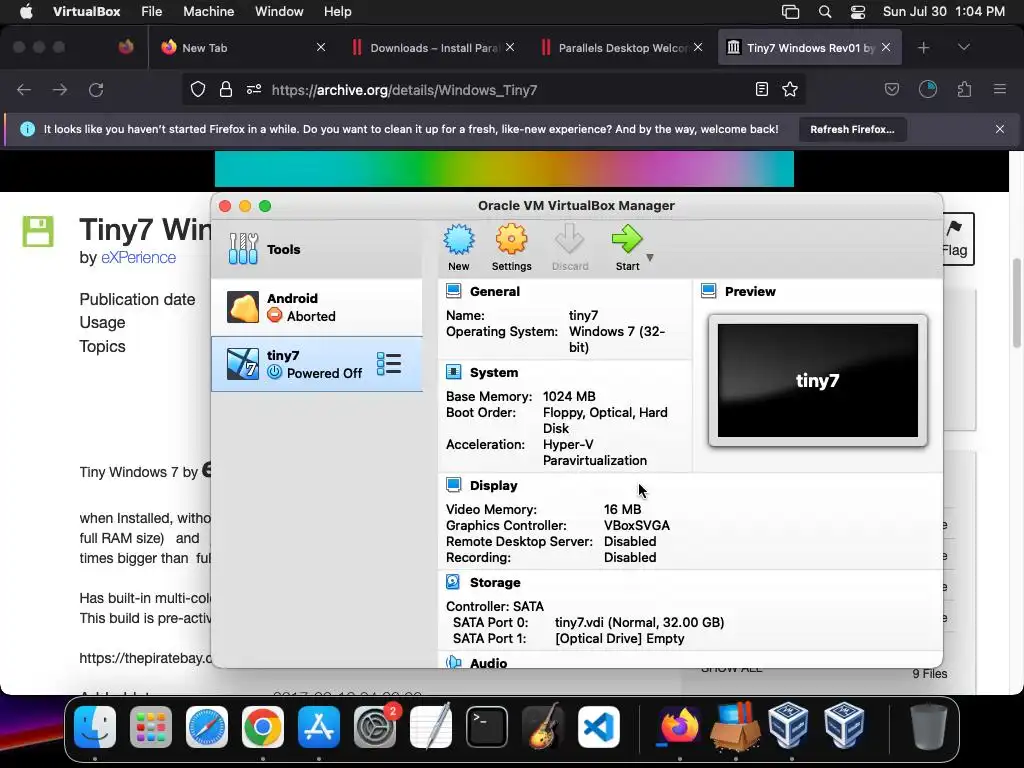1024x768 pixels.
Task: Switch to the New Tab browser tab
Action: click(x=242, y=48)
